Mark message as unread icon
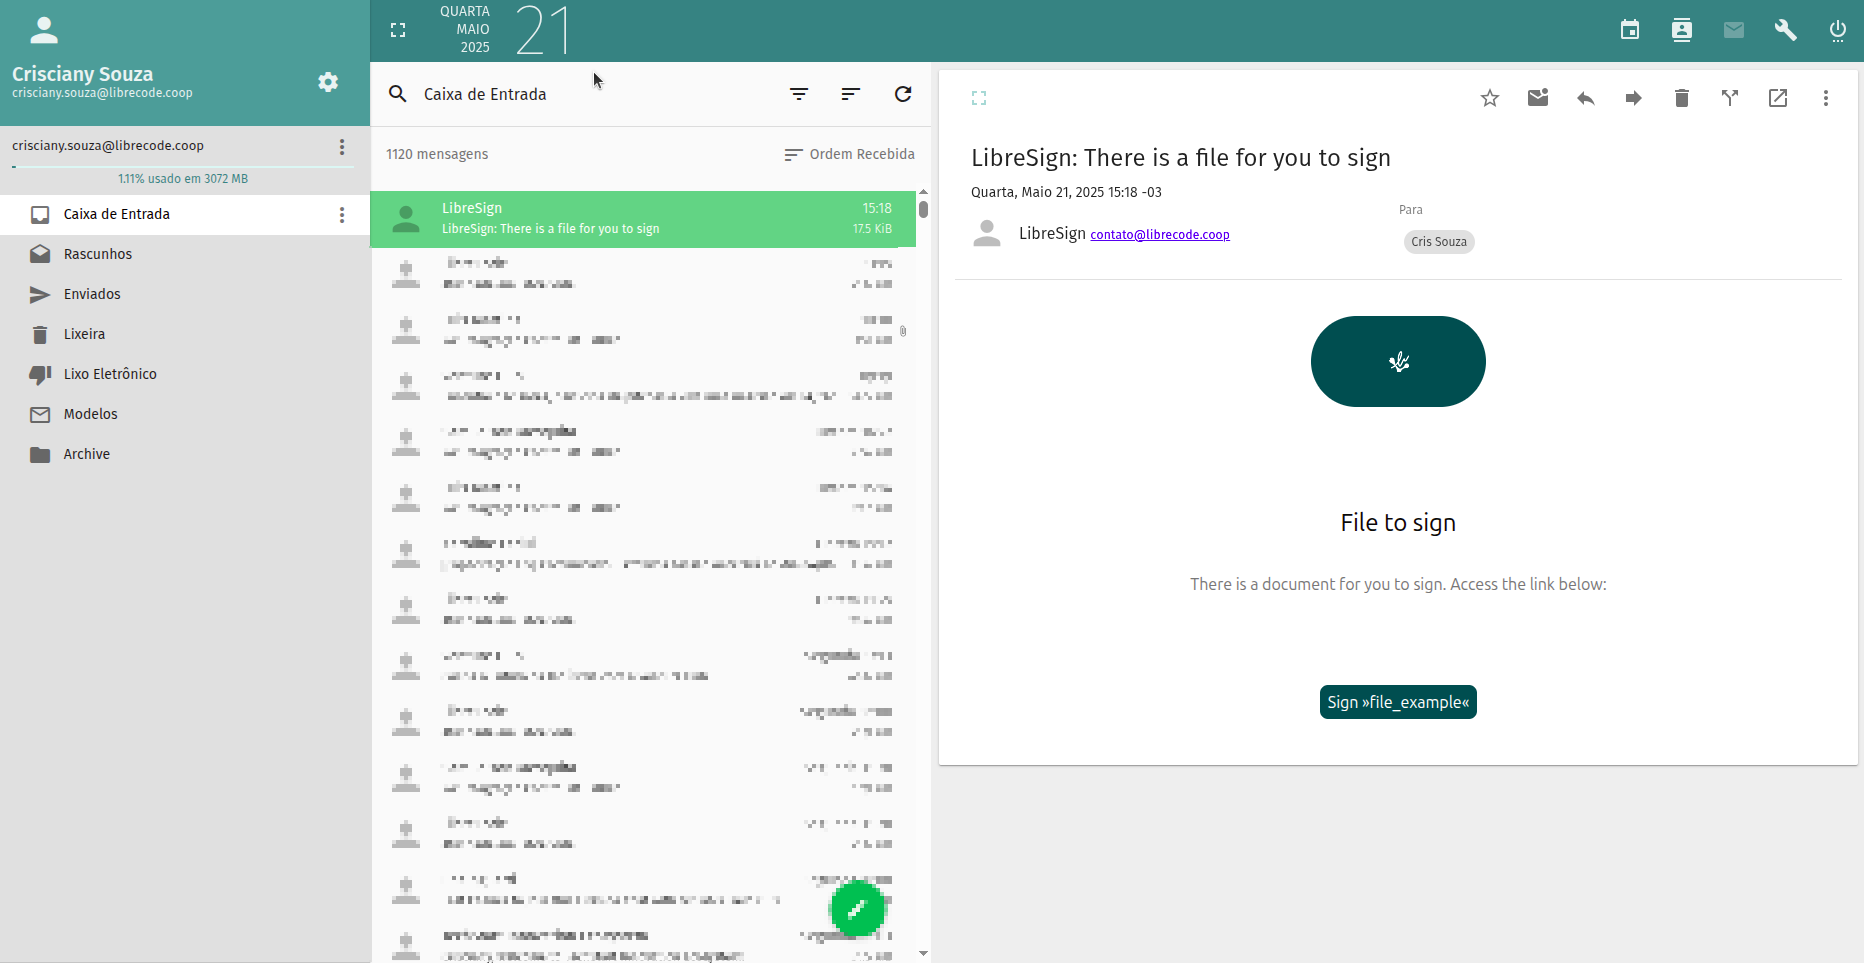 [1538, 98]
